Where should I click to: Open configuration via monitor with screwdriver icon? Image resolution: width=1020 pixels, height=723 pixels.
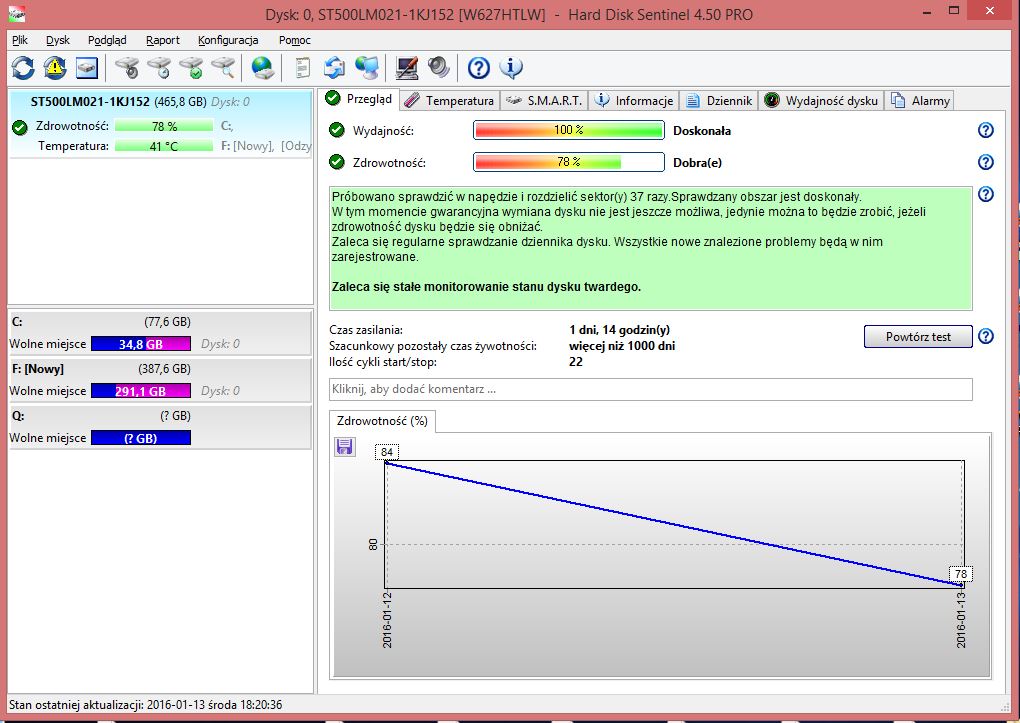point(407,68)
